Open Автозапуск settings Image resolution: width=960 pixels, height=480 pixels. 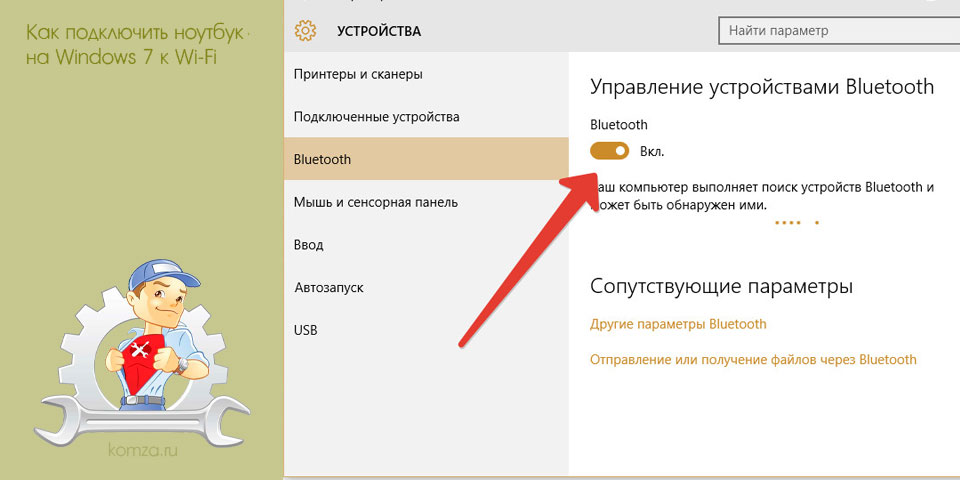427,288
